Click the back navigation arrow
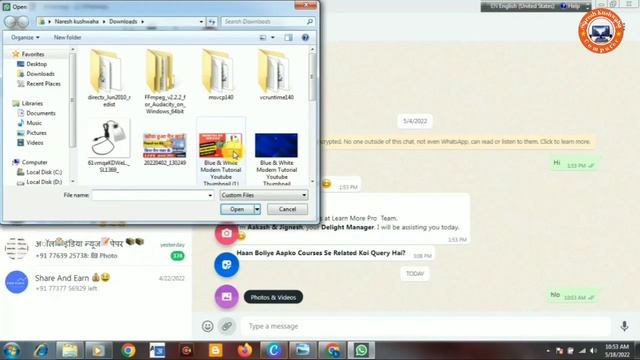This screenshot has width=640, height=360. (x=11, y=22)
